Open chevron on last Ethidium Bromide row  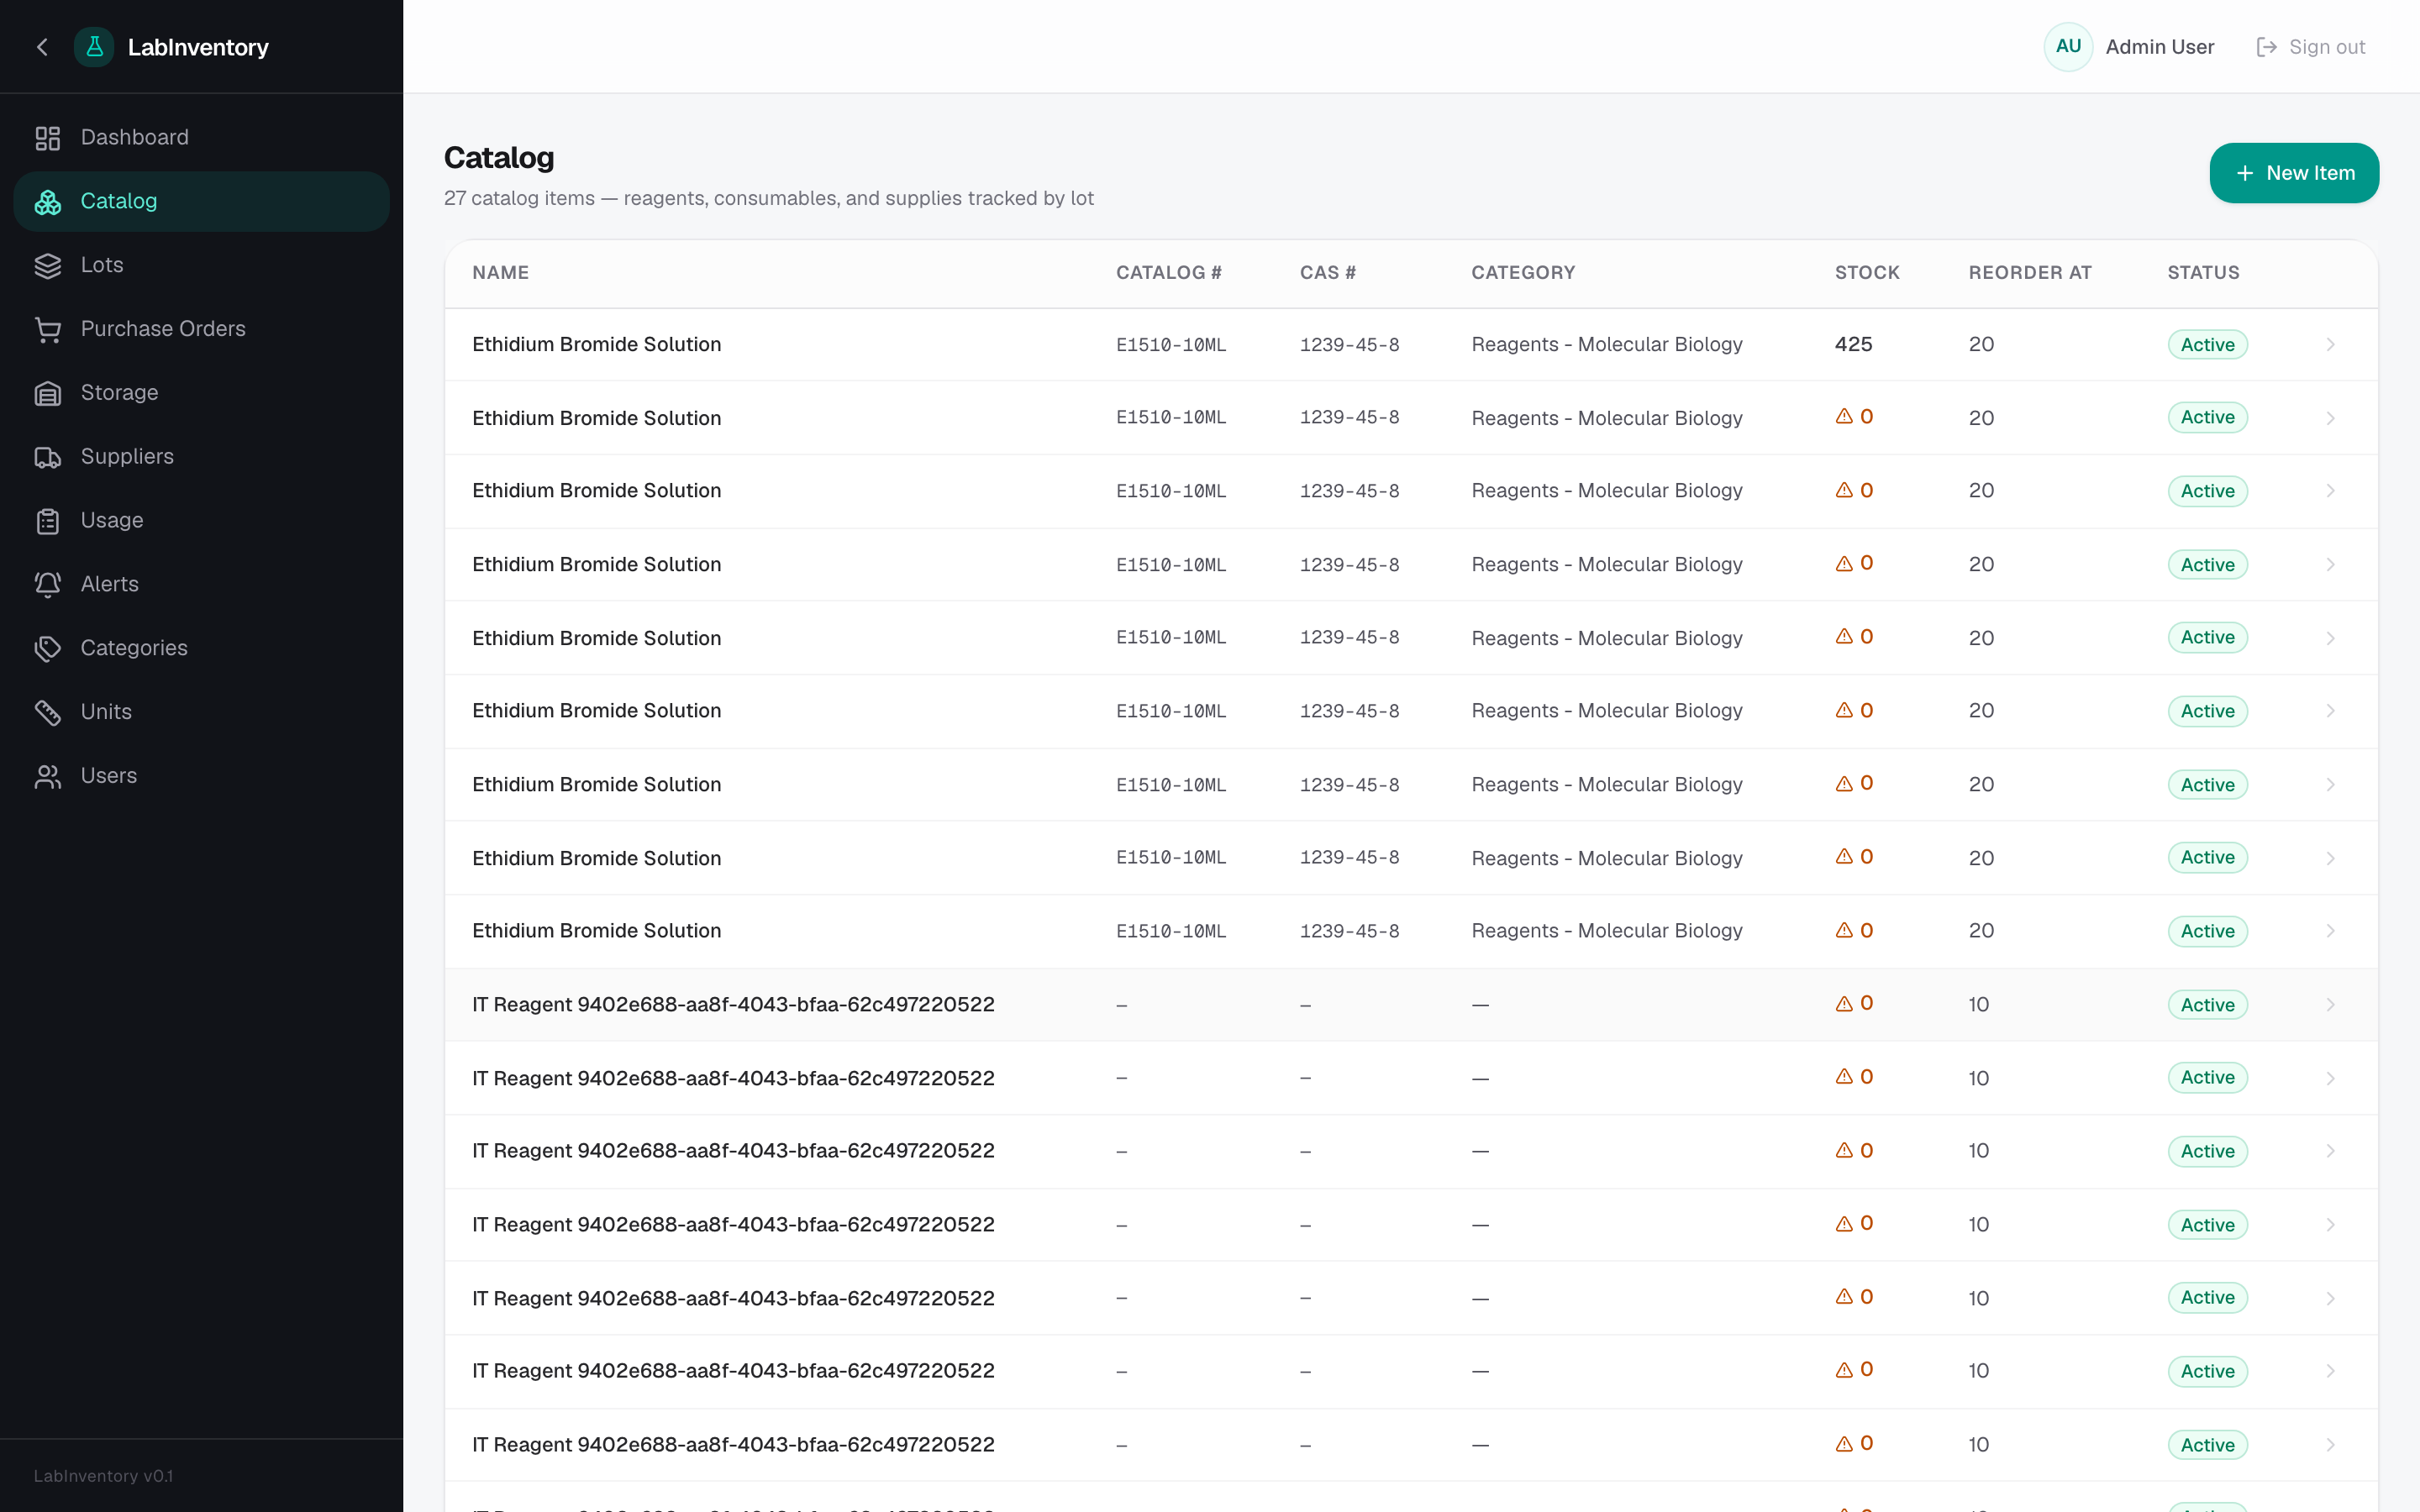[2330, 931]
